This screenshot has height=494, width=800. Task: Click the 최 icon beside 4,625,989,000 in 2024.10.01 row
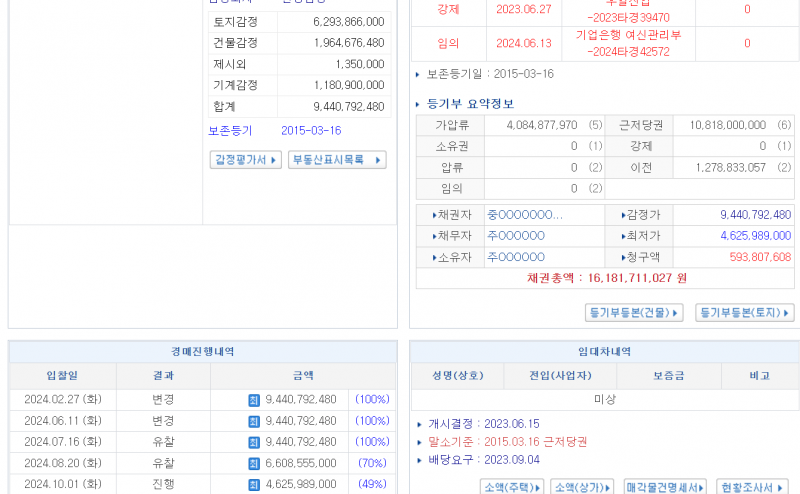coord(254,484)
